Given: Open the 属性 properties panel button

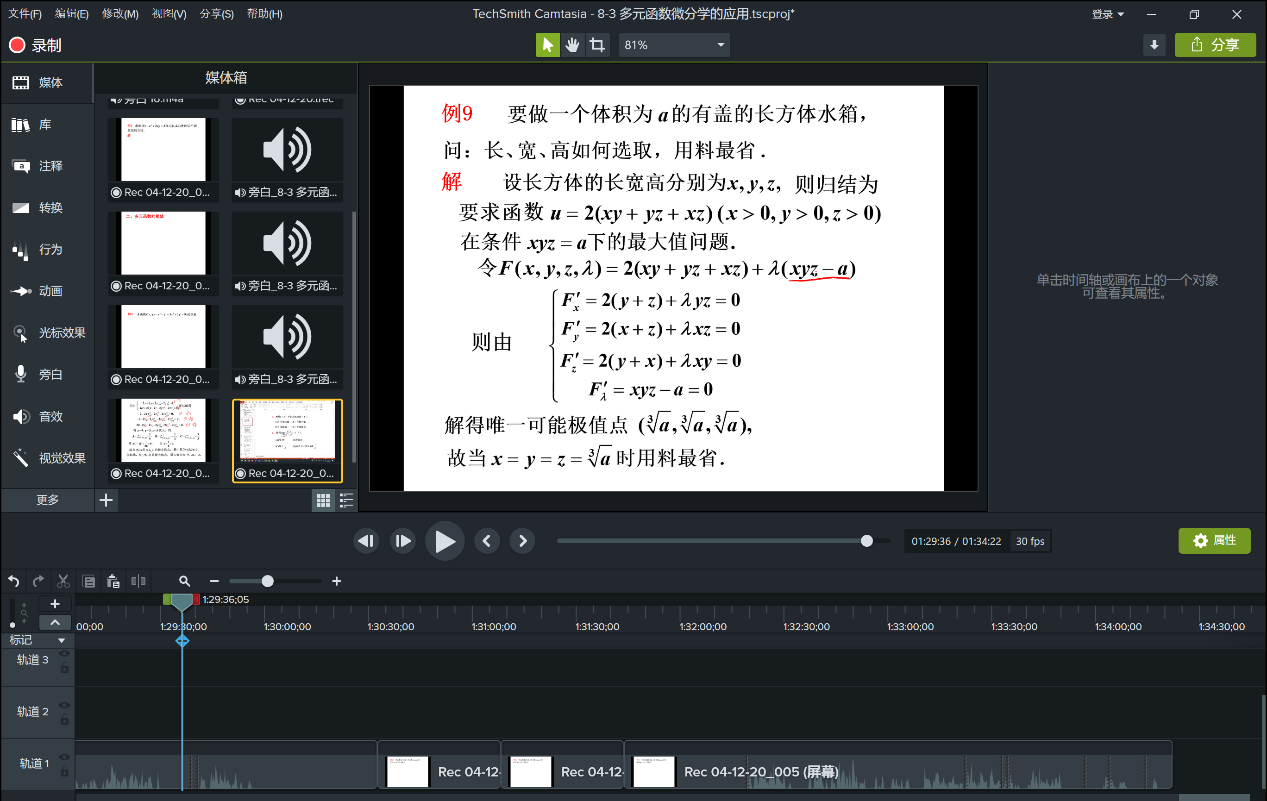Looking at the screenshot, I should pyautogui.click(x=1214, y=541).
